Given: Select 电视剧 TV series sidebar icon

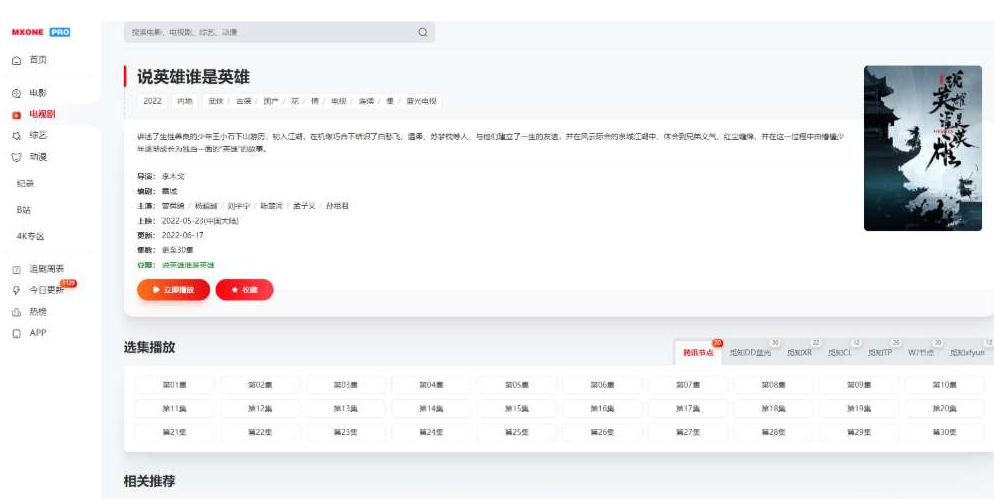Looking at the screenshot, I should (x=16, y=115).
